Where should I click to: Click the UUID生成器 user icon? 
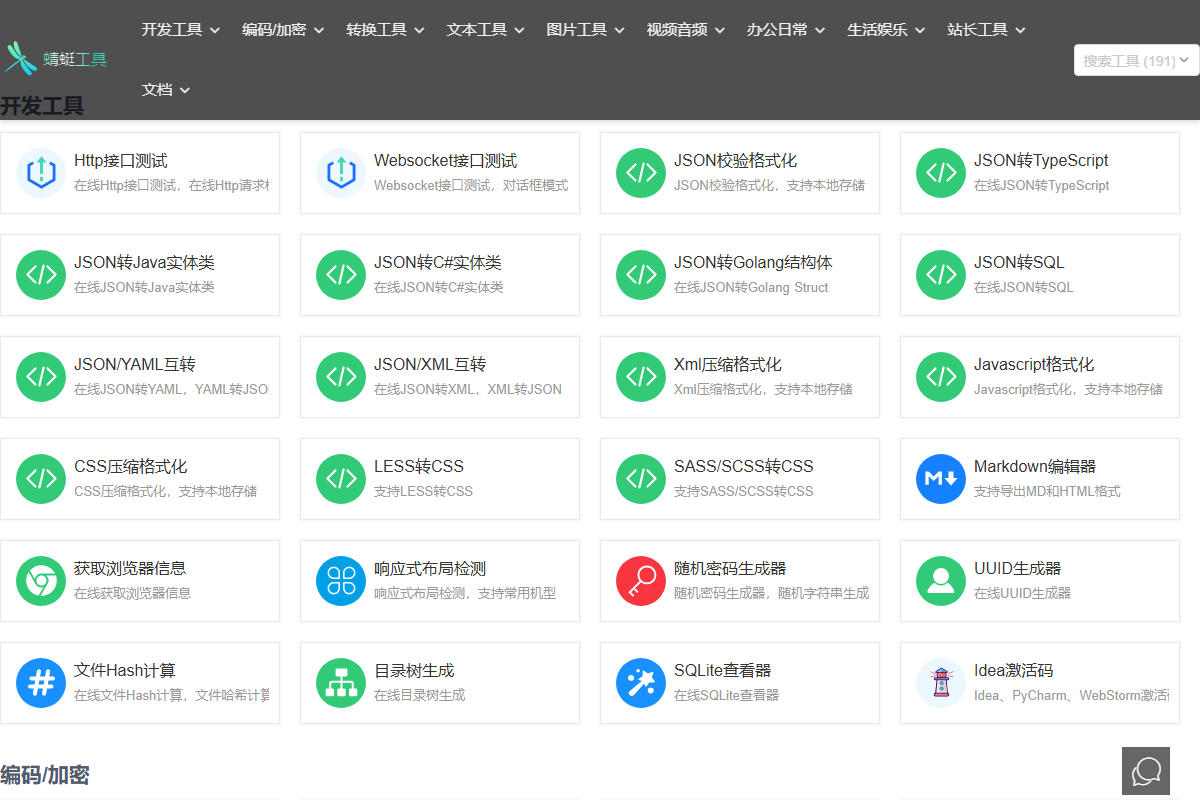coord(941,581)
